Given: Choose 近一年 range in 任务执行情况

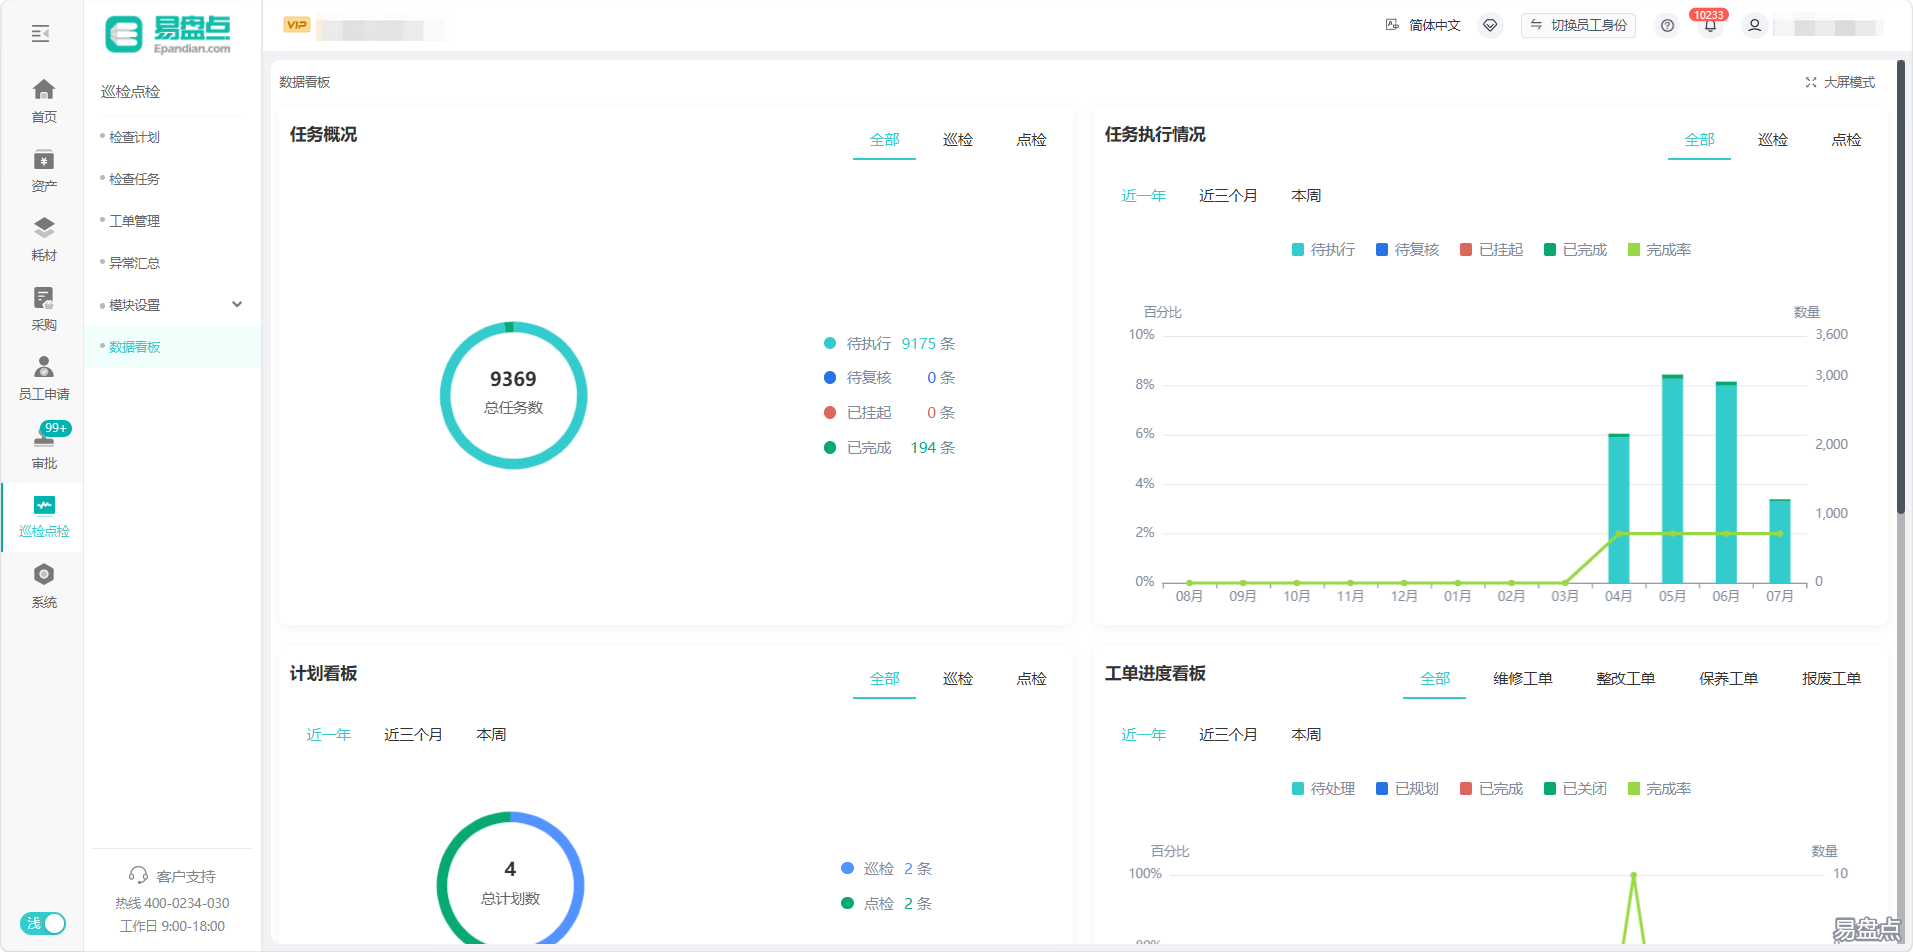Looking at the screenshot, I should 1144,196.
